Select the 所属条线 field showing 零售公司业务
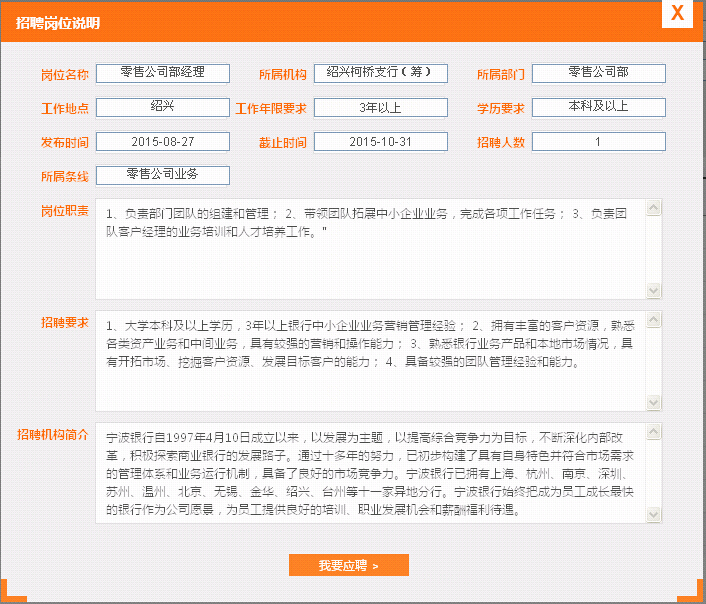The image size is (706, 604). point(163,175)
